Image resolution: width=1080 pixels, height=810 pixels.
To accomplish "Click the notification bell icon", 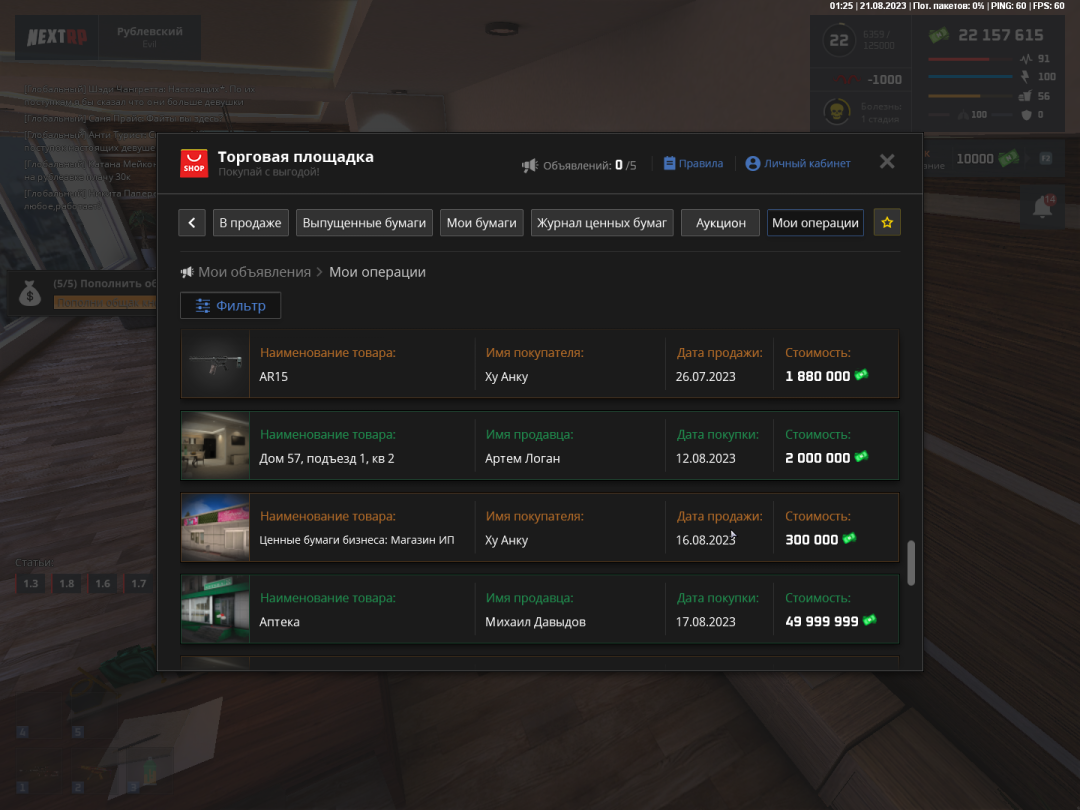I will (x=1041, y=207).
